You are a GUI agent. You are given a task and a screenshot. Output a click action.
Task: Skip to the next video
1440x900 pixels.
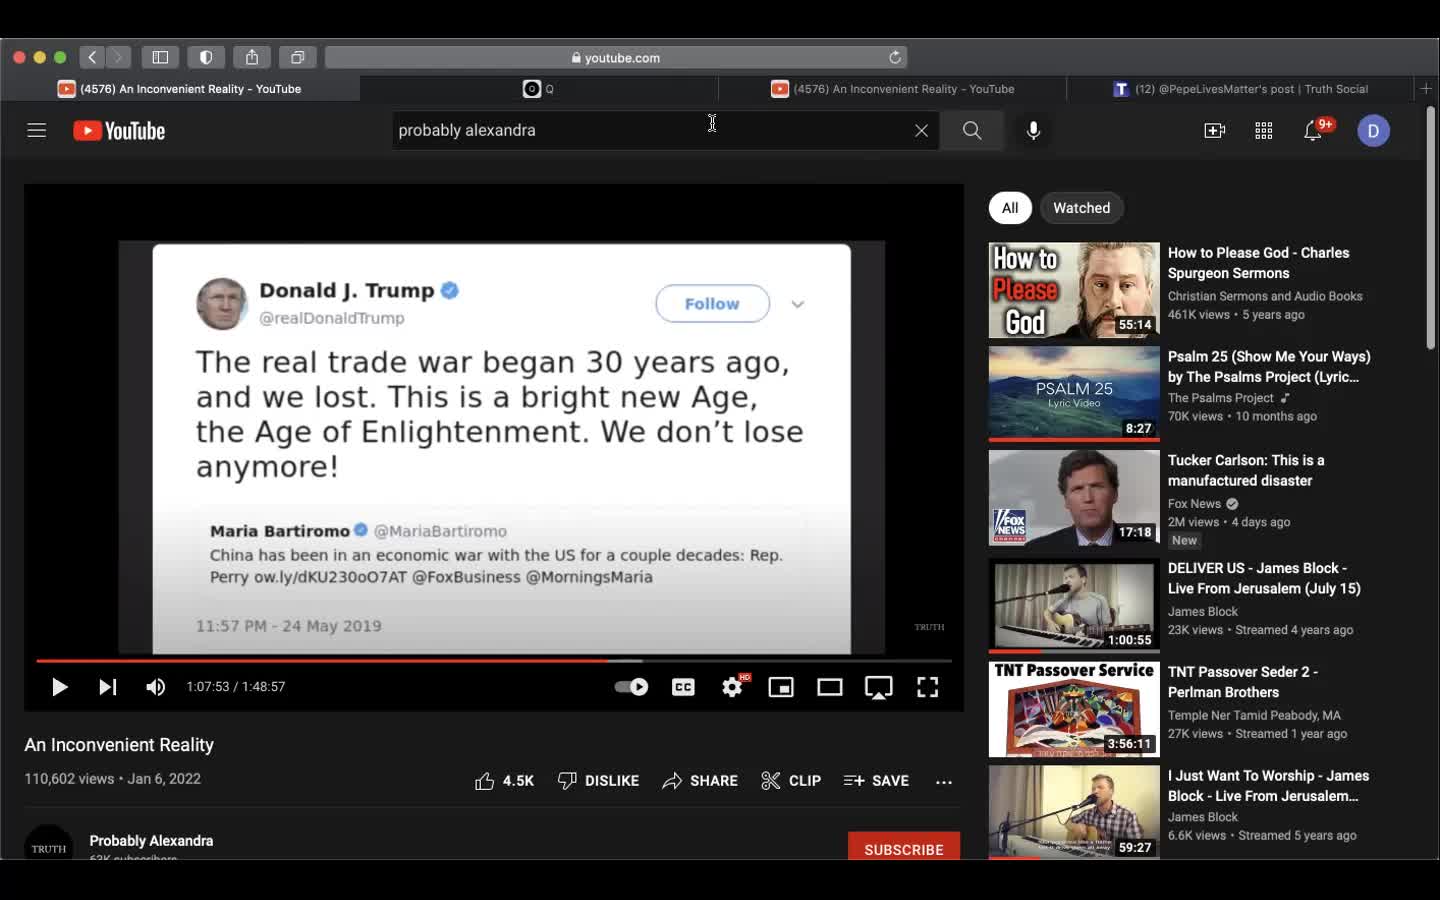click(107, 687)
